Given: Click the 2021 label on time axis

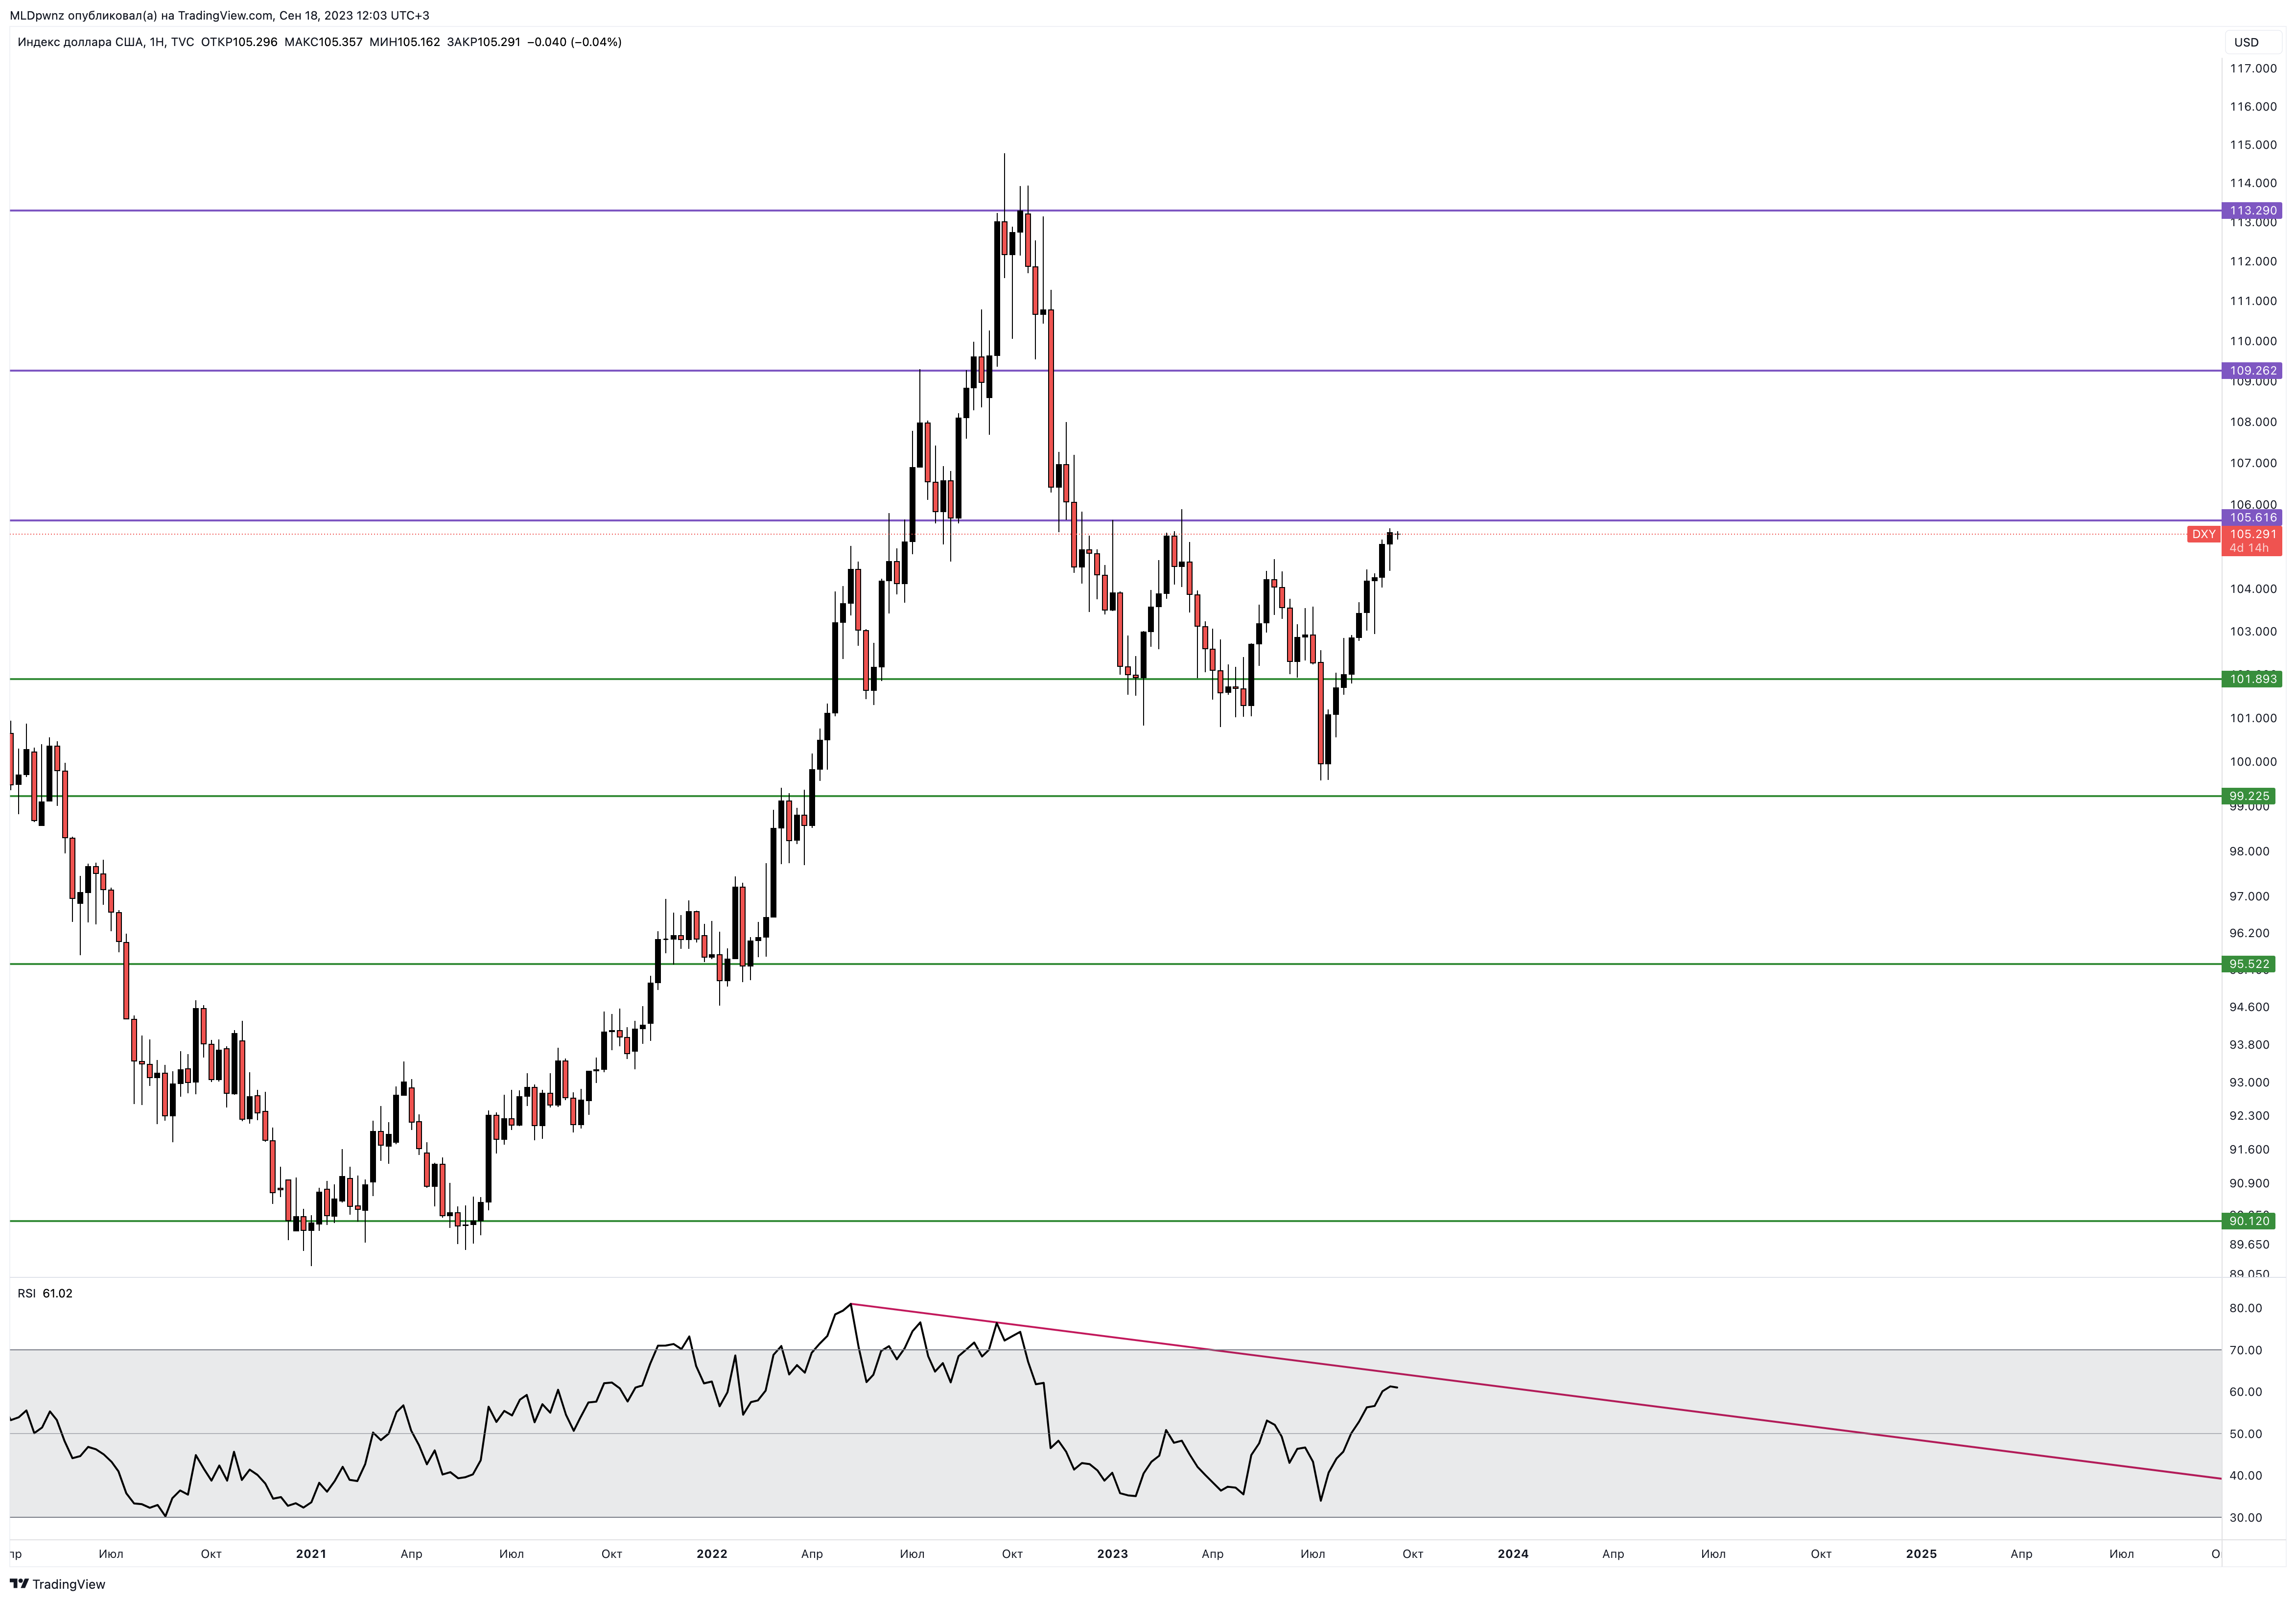Looking at the screenshot, I should [311, 1553].
